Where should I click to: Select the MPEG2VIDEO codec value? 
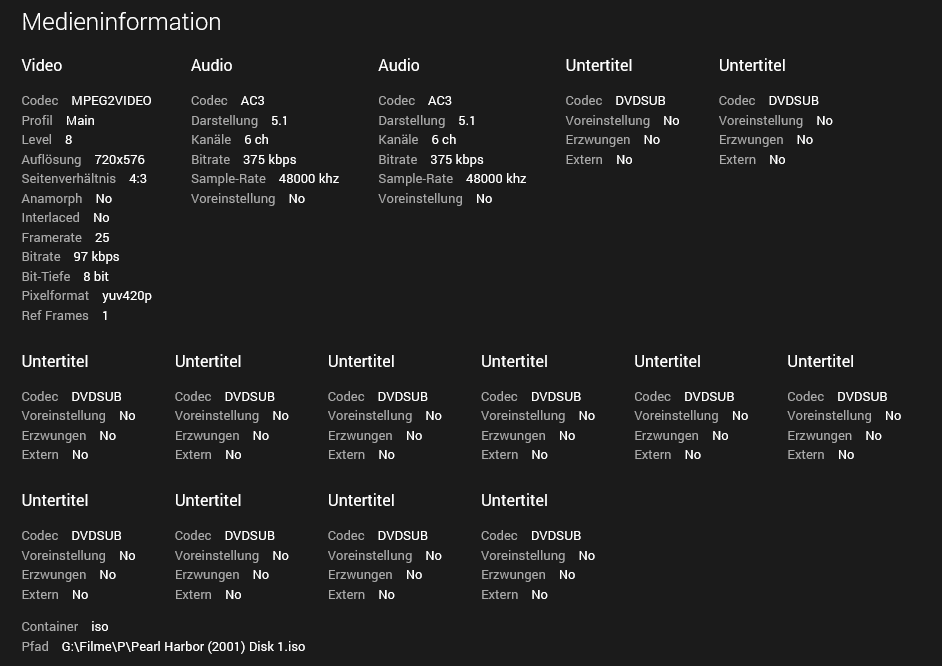111,101
